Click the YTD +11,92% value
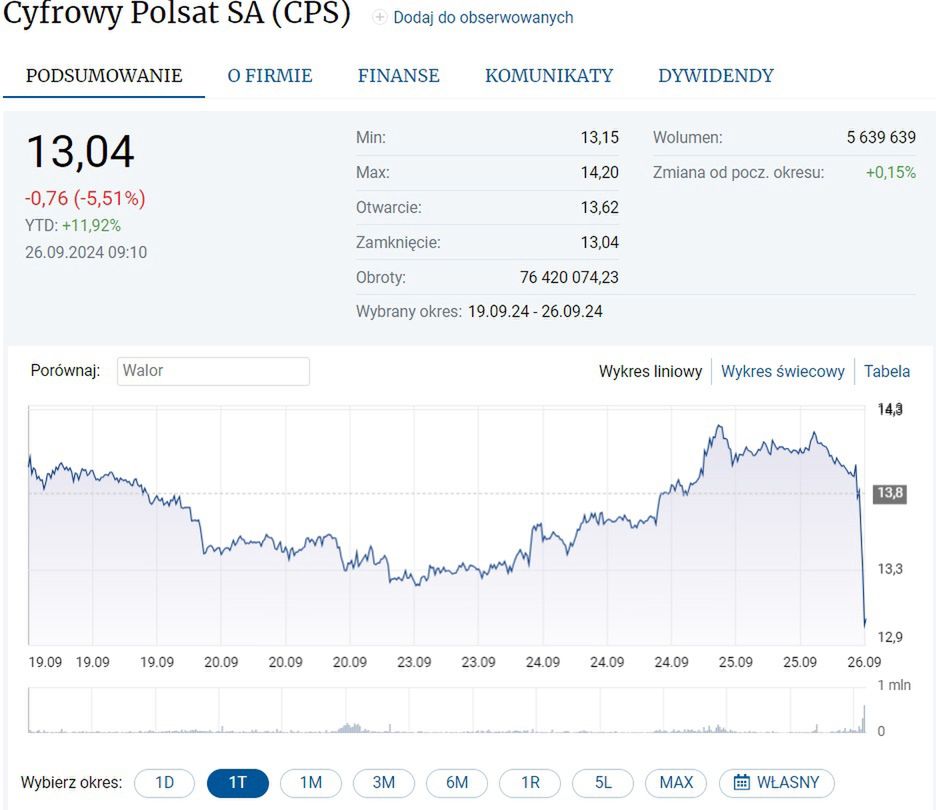 point(91,226)
